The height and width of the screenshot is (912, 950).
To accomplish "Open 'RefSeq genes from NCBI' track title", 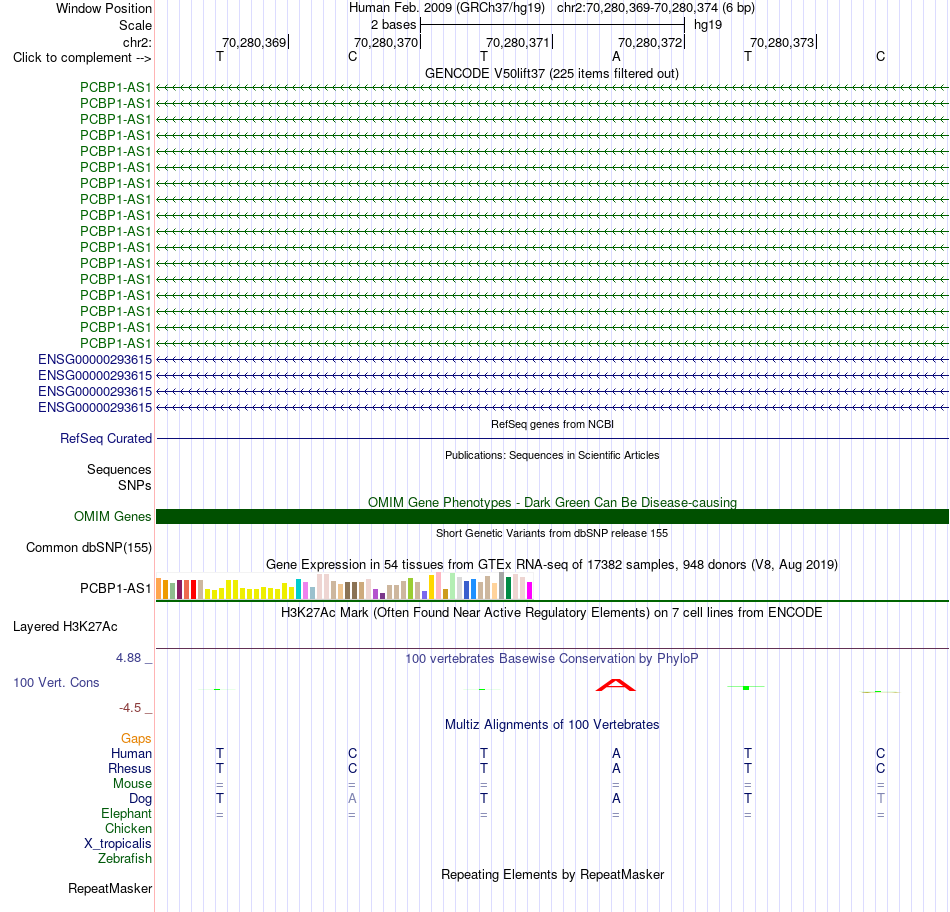I will pos(552,424).
